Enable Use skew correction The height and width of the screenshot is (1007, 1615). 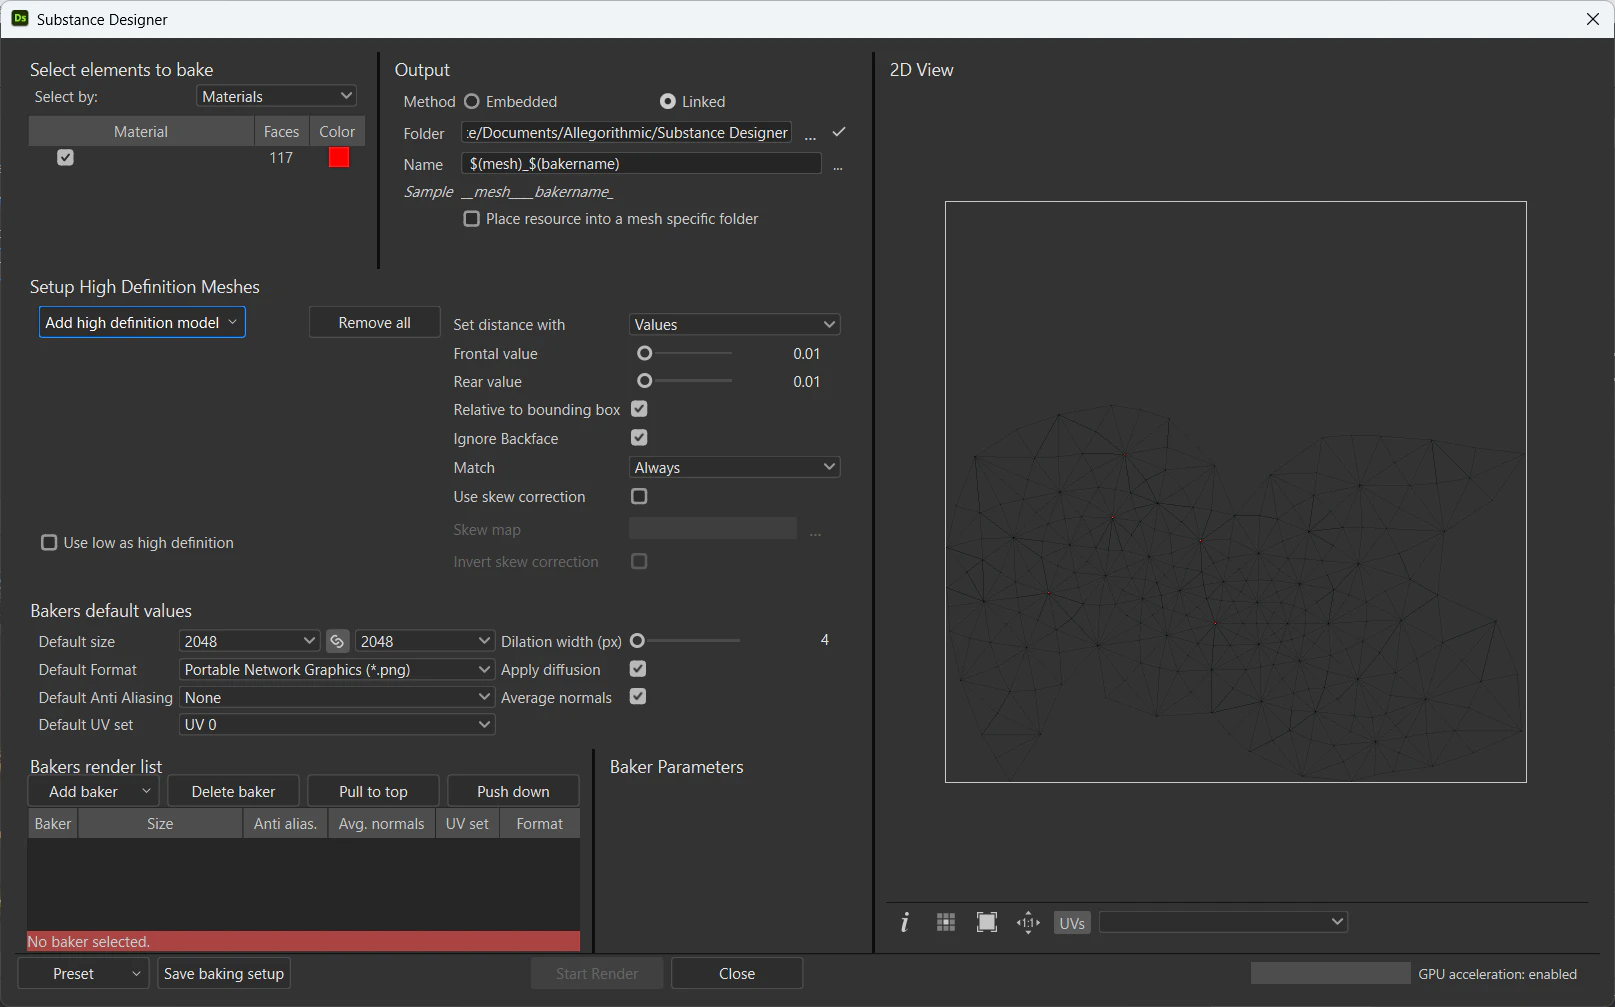point(639,496)
